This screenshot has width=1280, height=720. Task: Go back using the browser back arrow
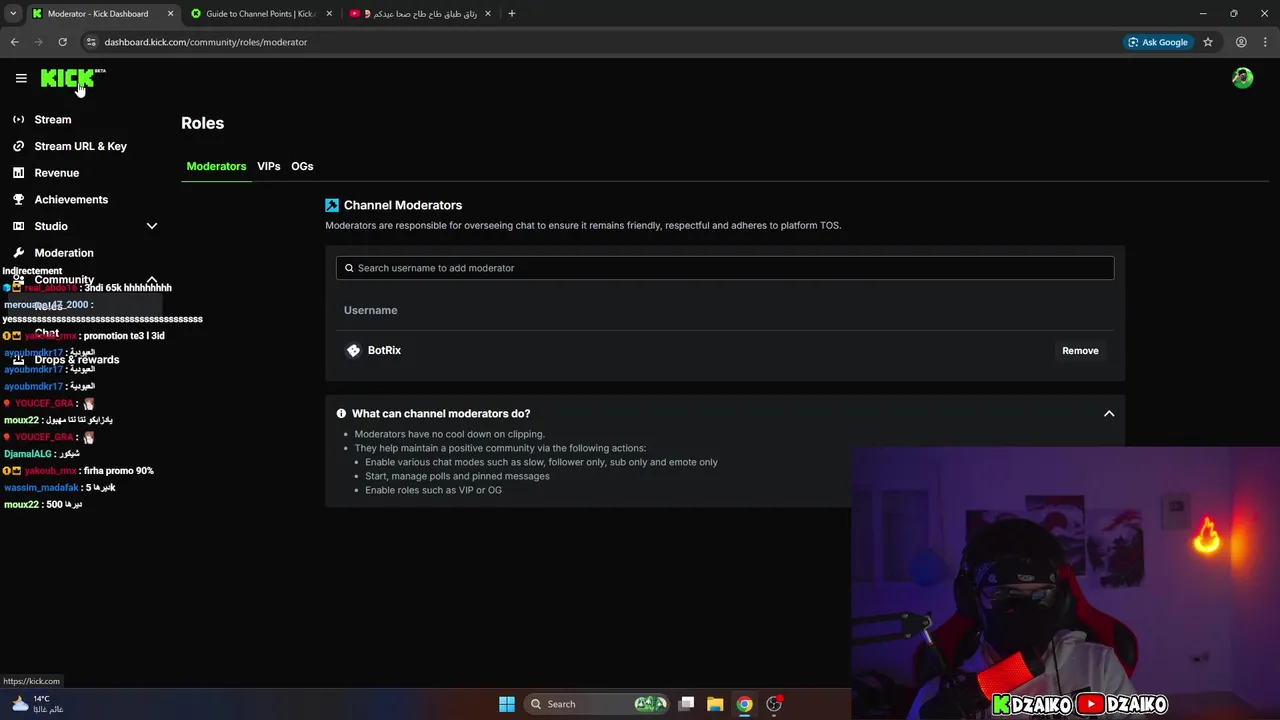click(14, 42)
